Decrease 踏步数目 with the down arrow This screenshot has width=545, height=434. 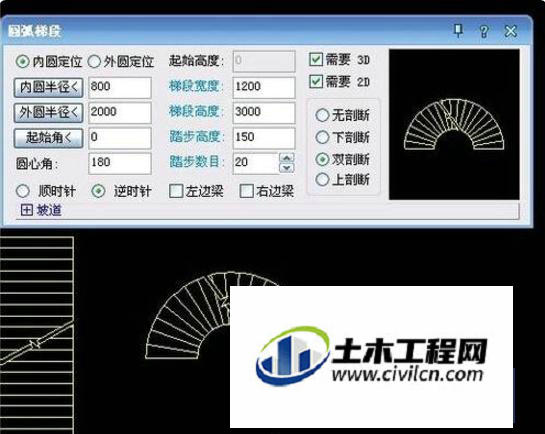[287, 168]
